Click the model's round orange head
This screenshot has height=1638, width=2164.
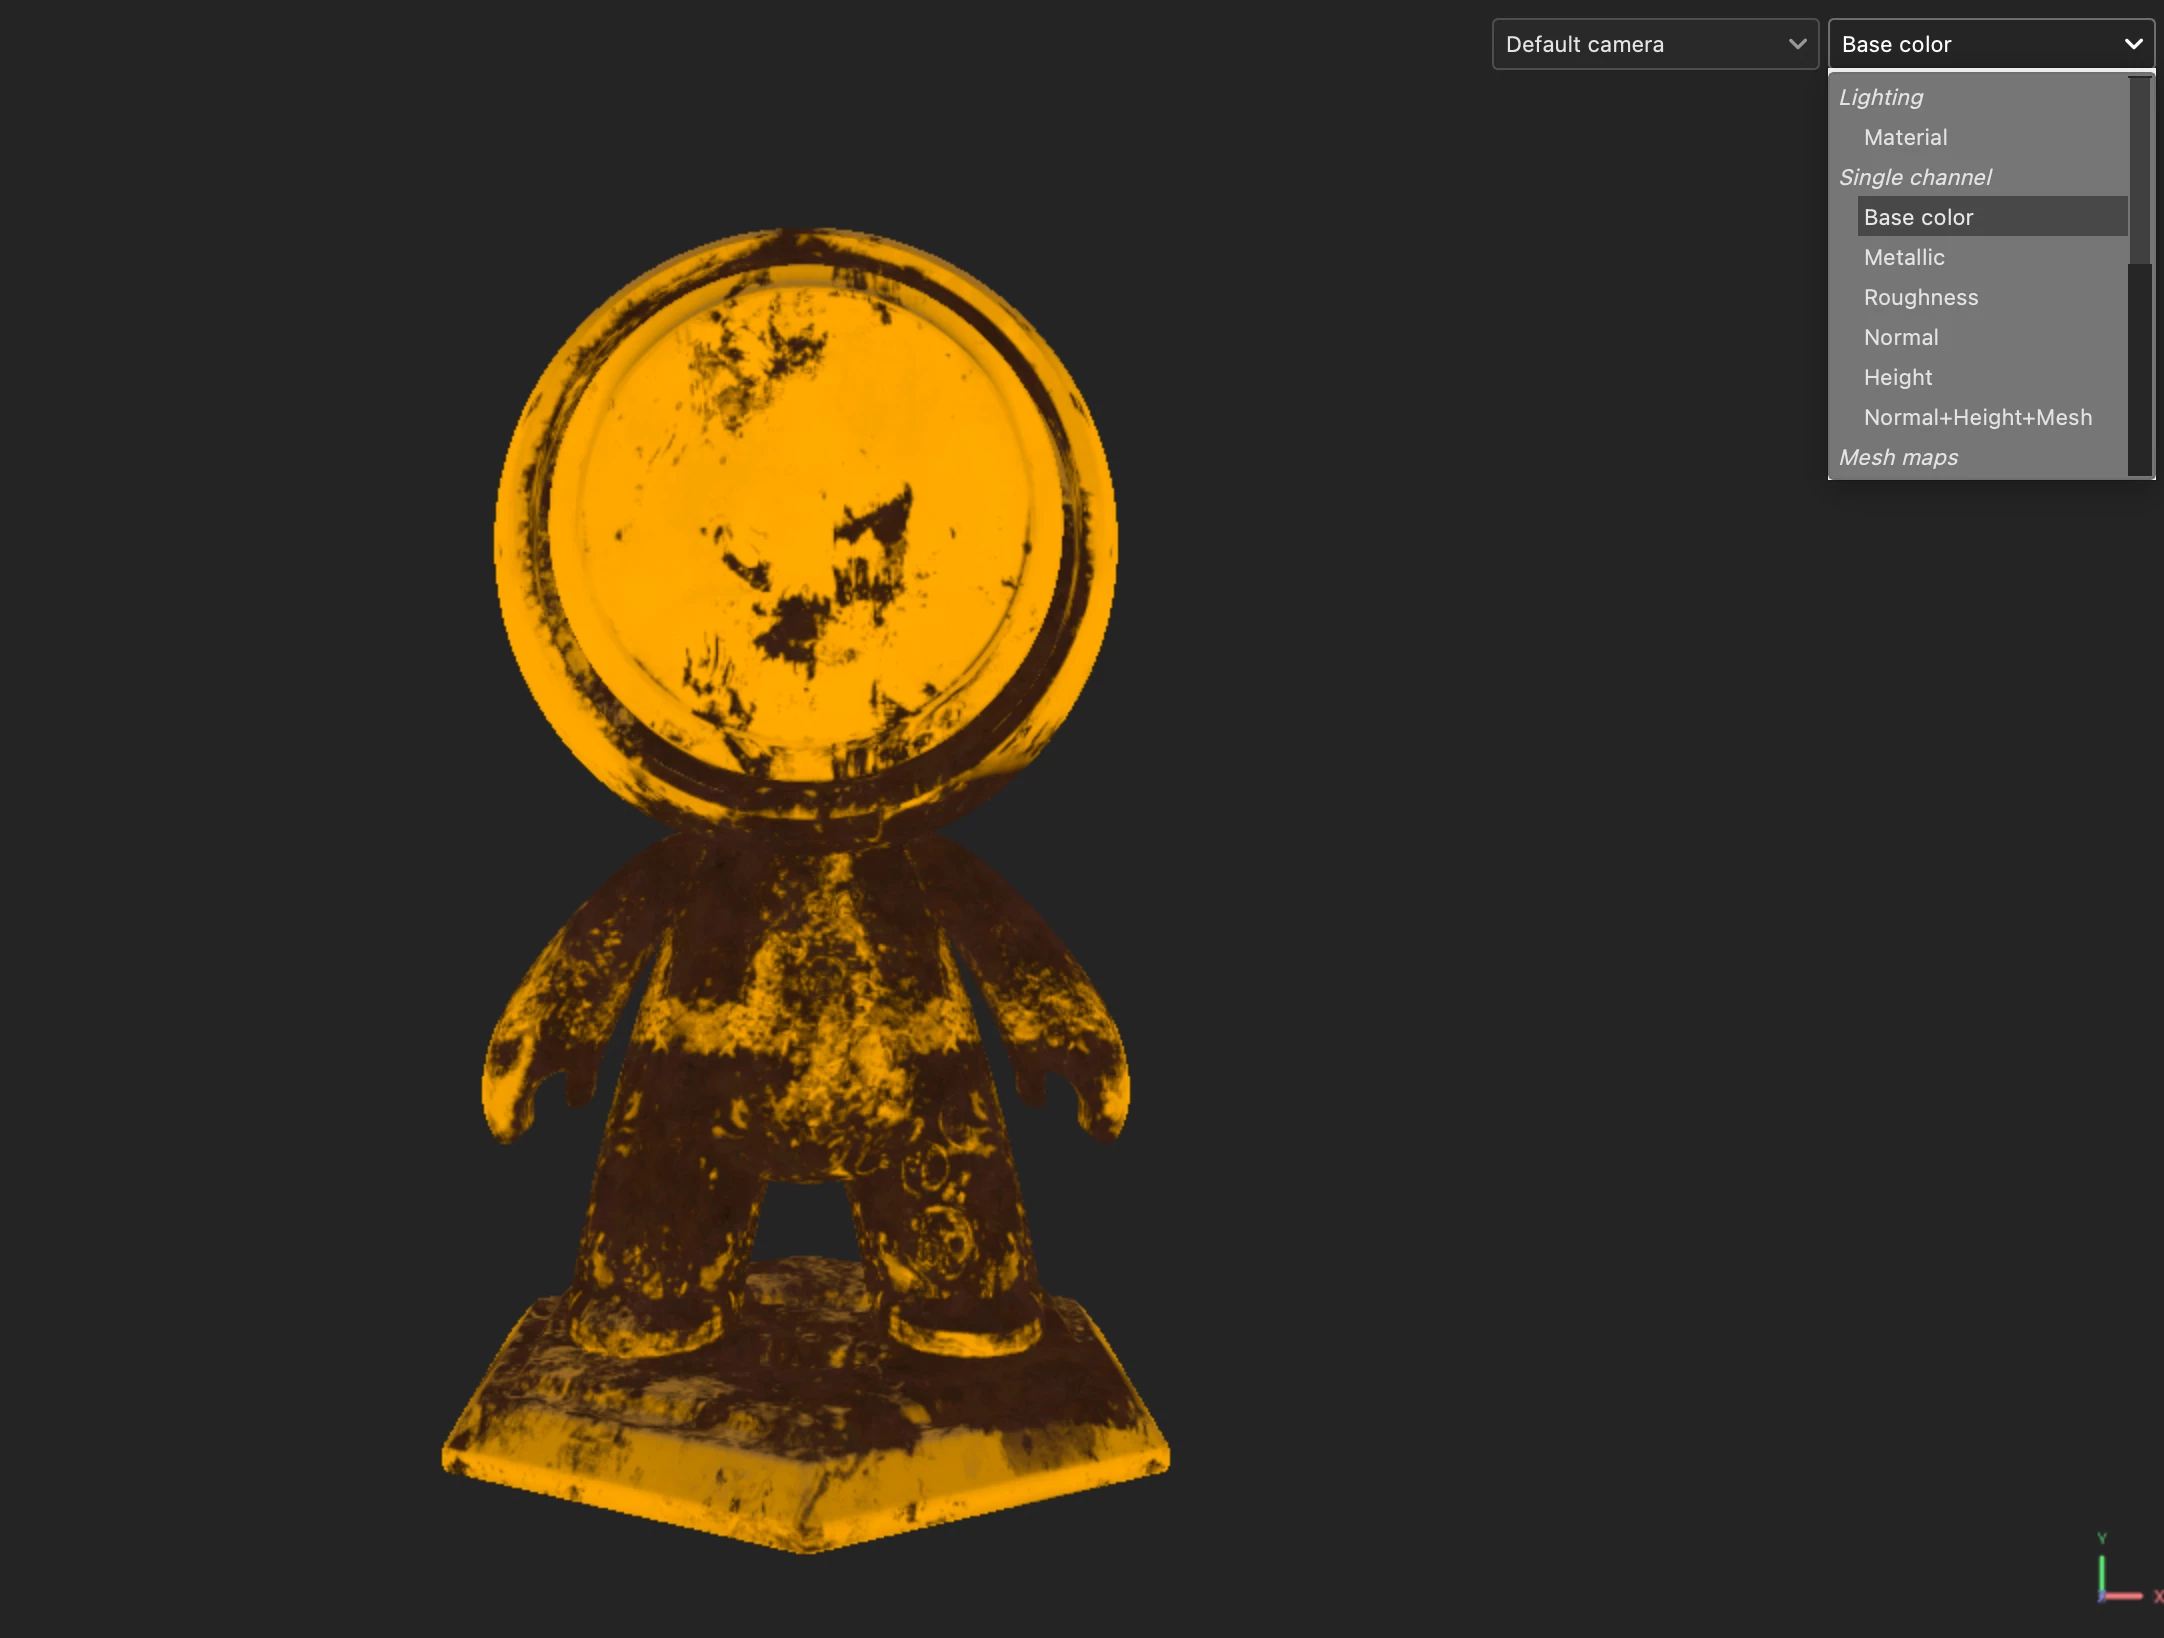pos(805,520)
